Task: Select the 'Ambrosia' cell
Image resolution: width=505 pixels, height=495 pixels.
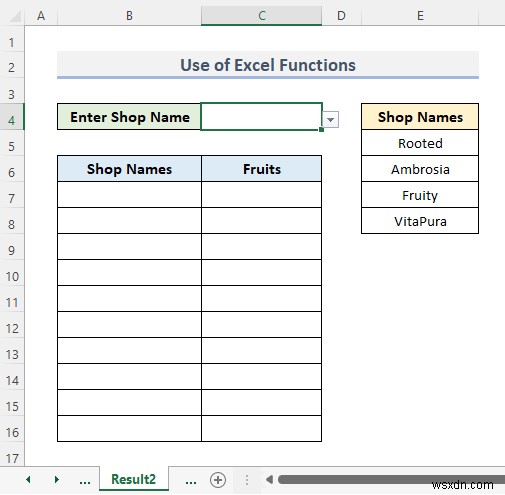Action: (420, 169)
